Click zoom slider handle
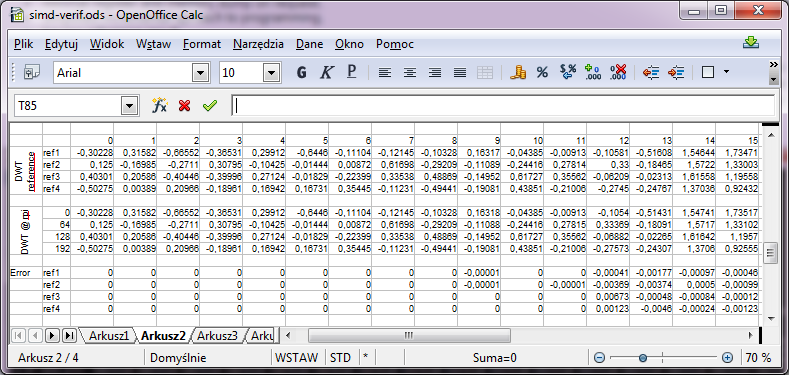789x375 pixels. pyautogui.click(x=643, y=358)
